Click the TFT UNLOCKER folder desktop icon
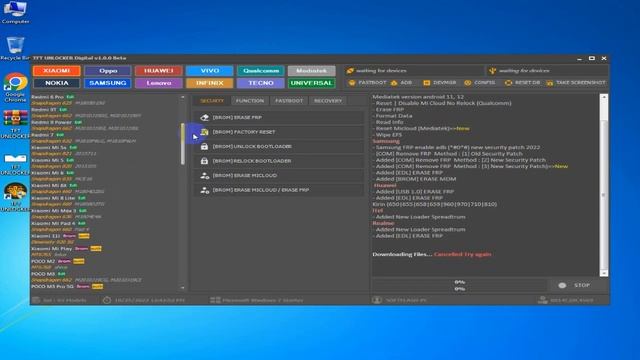640x360 pixels. 15,163
